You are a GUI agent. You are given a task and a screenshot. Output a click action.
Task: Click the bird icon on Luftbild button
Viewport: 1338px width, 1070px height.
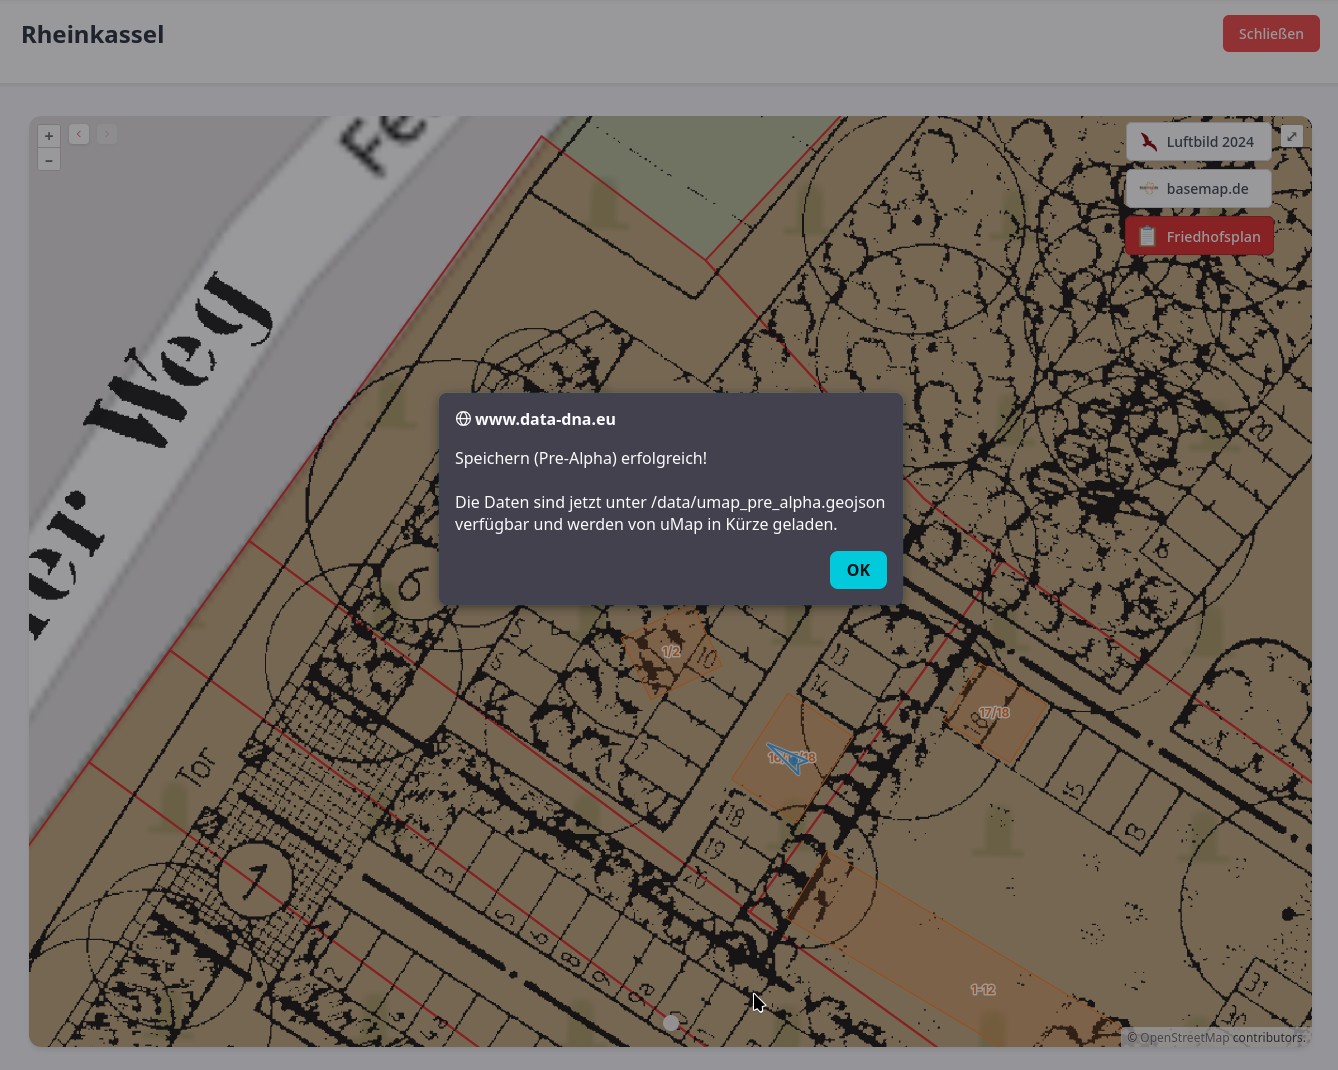point(1148,142)
